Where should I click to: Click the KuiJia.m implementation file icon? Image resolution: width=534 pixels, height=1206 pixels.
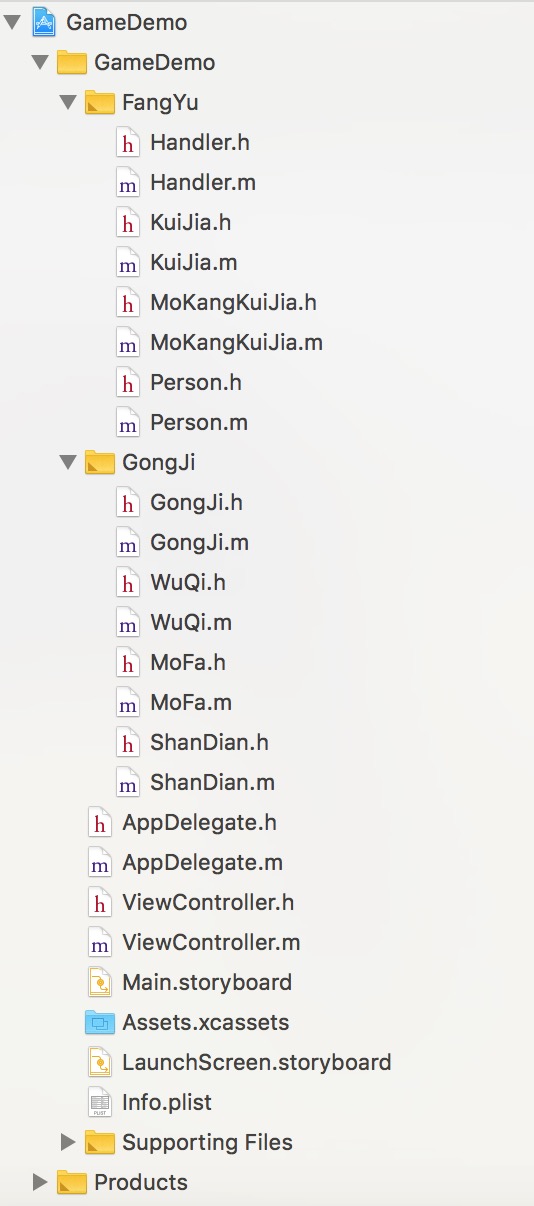tap(127, 262)
